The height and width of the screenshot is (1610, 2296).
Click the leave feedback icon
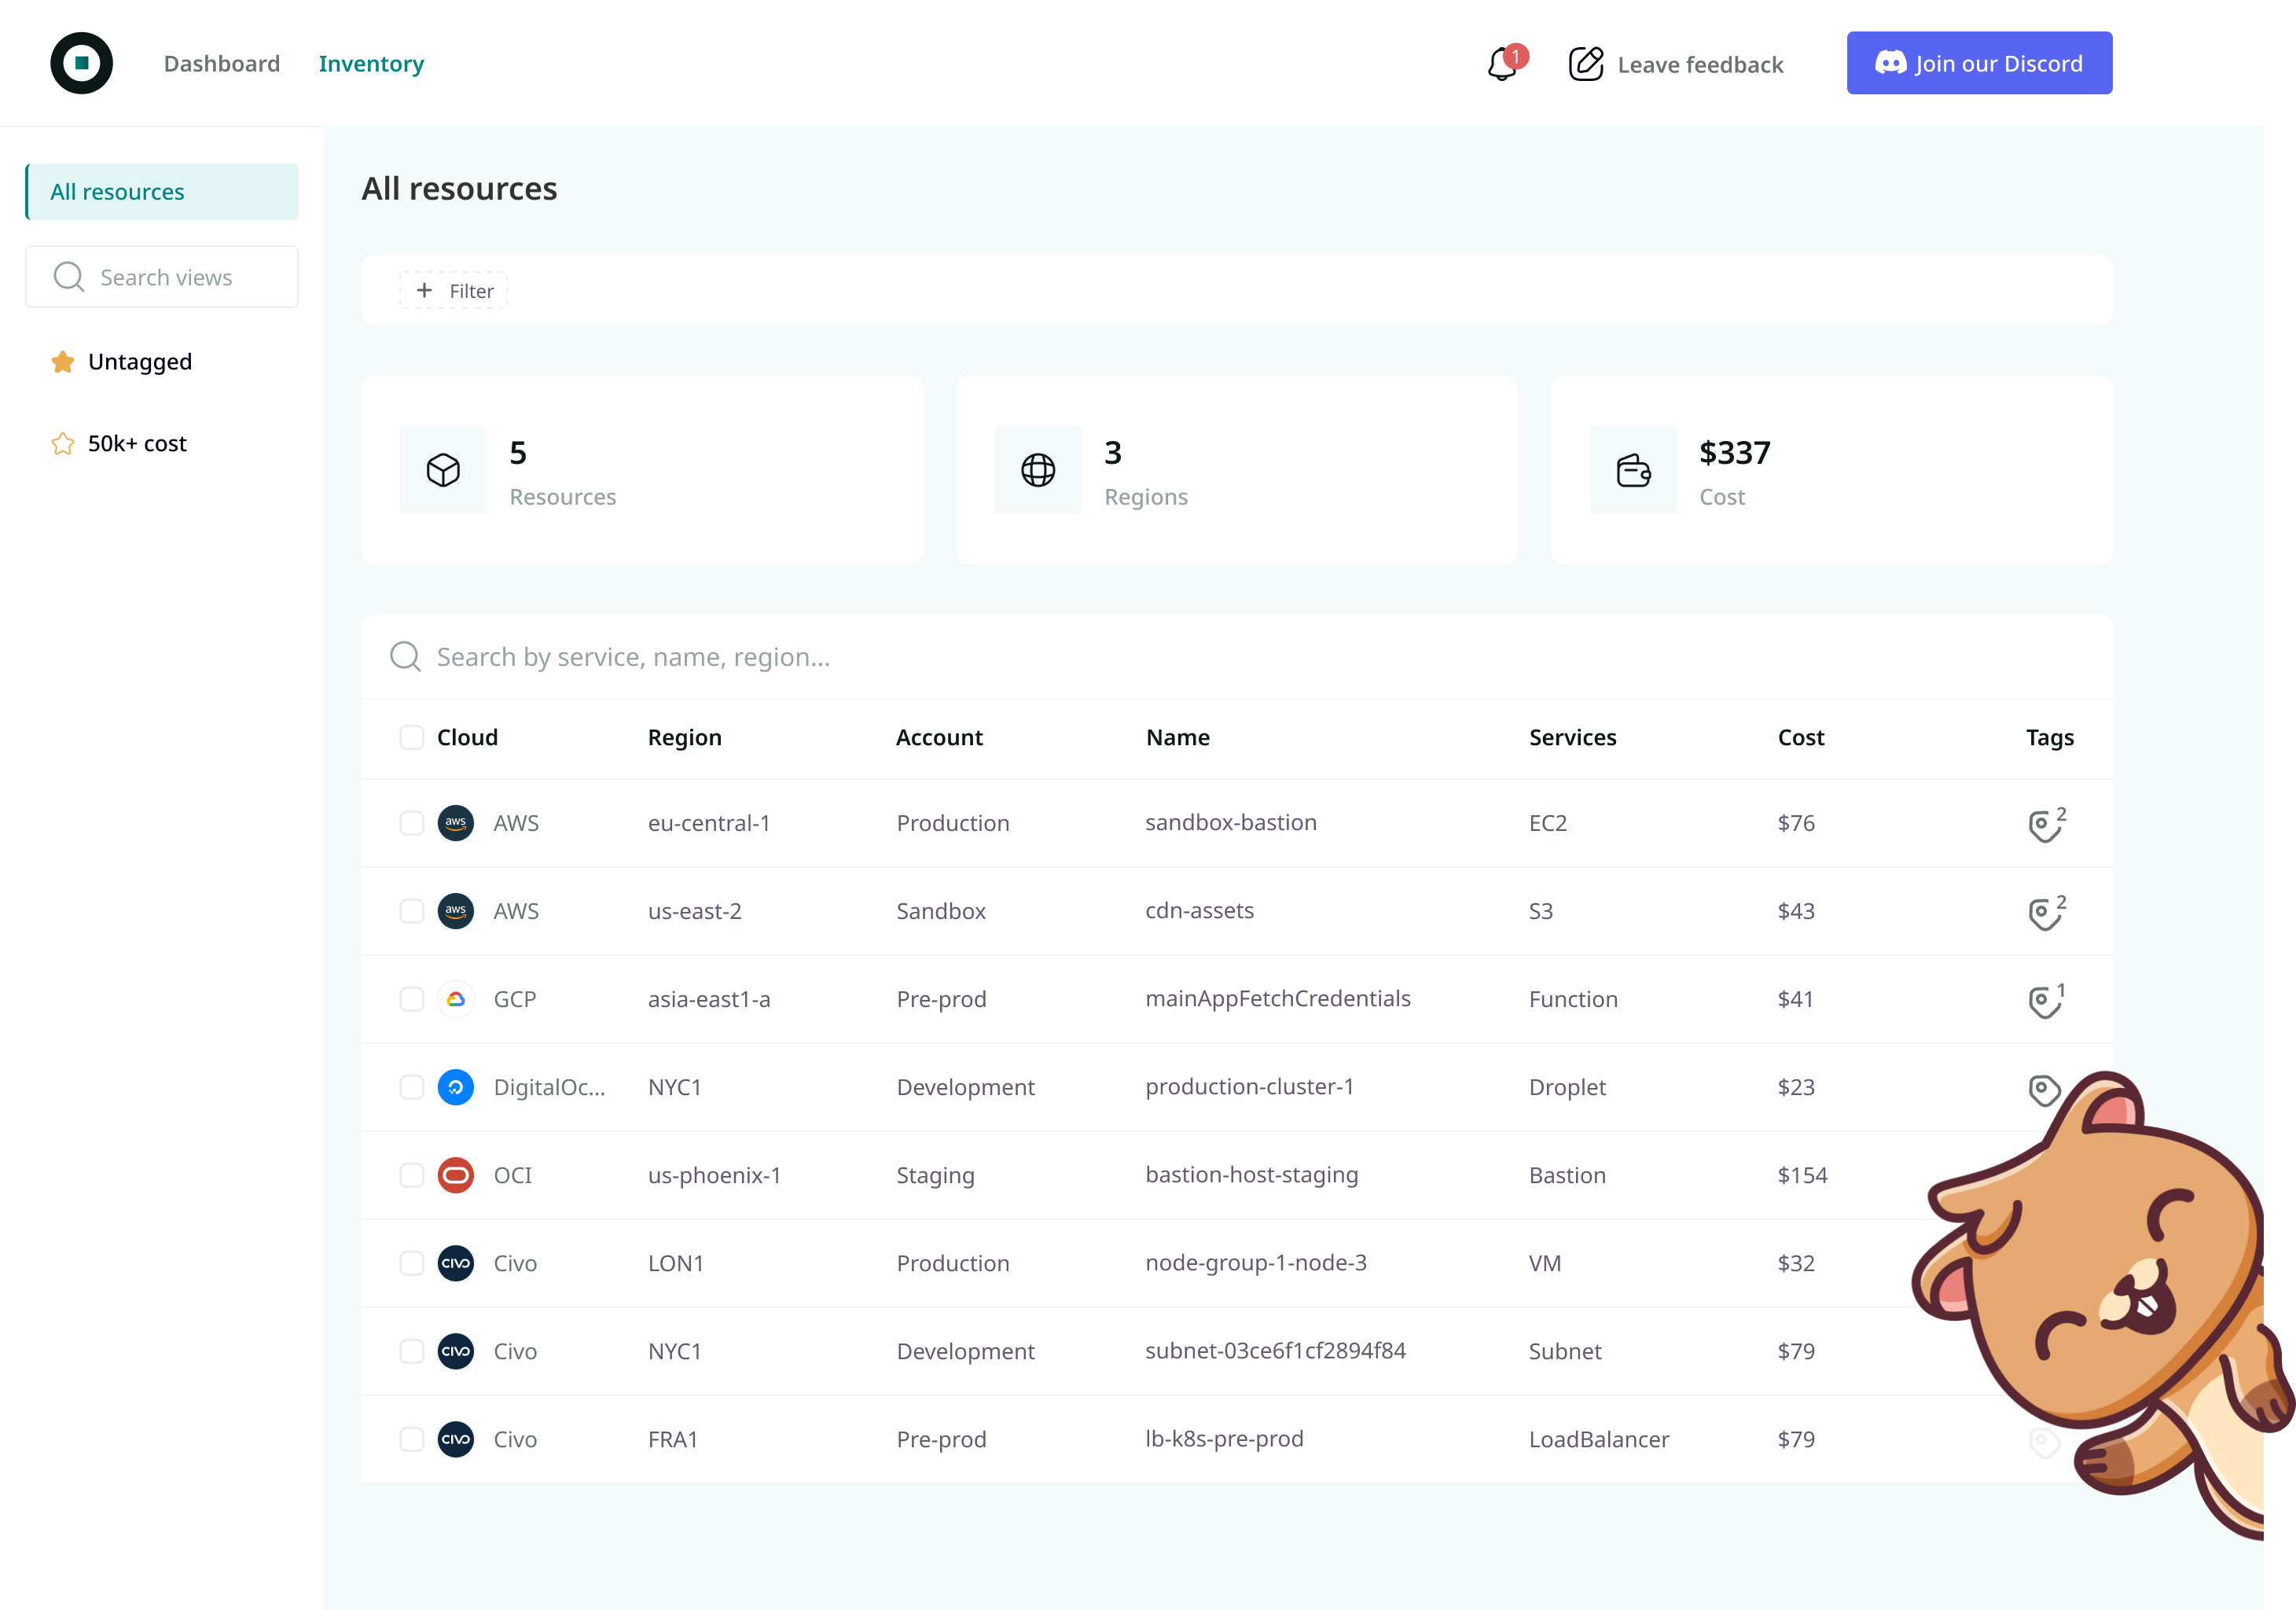1584,63
